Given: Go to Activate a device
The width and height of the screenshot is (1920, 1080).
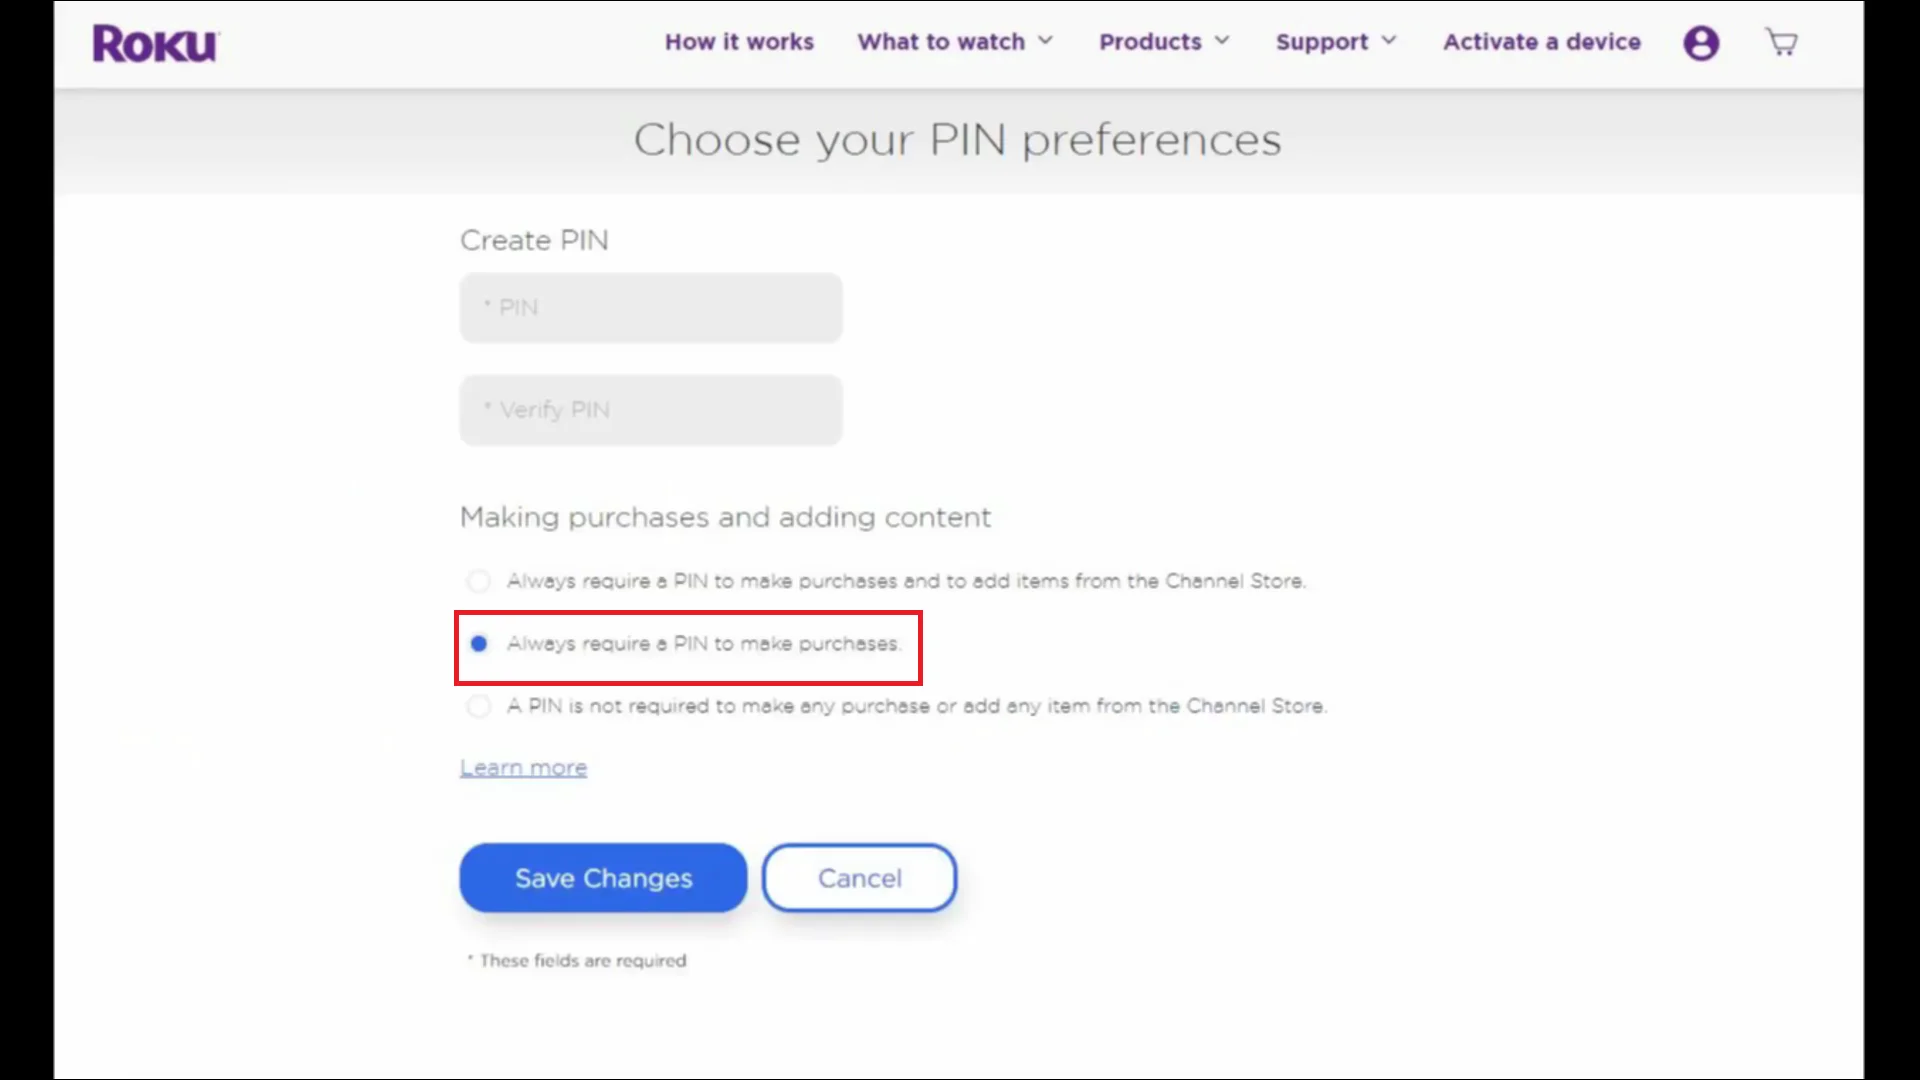Looking at the screenshot, I should coord(1541,42).
